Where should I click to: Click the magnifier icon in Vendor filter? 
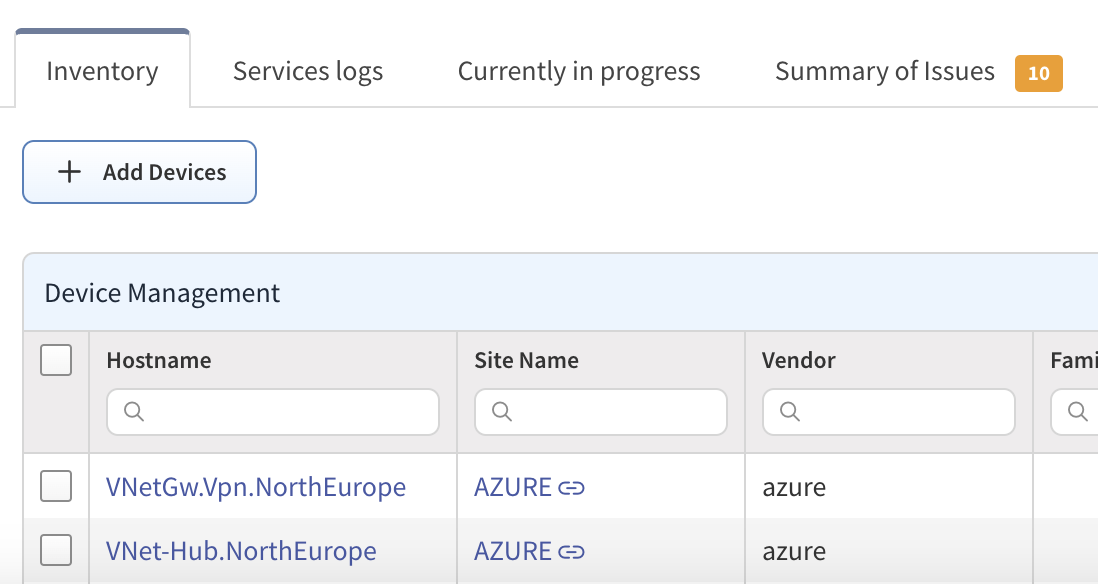coord(790,412)
